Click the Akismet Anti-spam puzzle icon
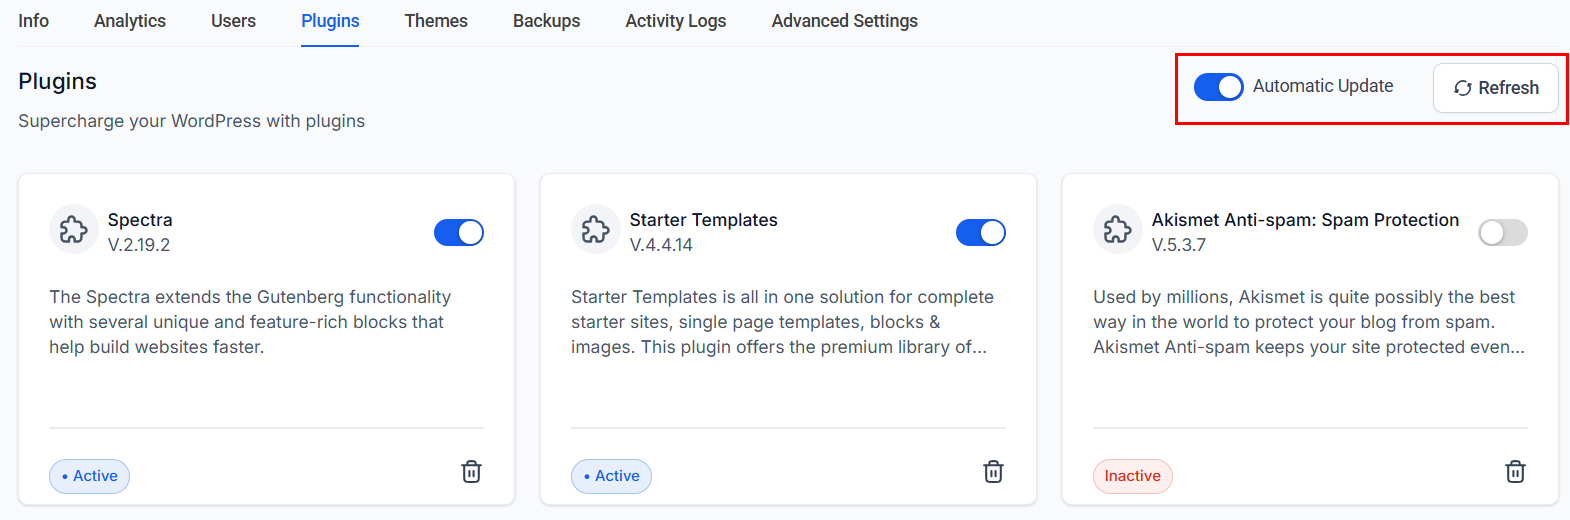The image size is (1570, 520). click(1118, 230)
